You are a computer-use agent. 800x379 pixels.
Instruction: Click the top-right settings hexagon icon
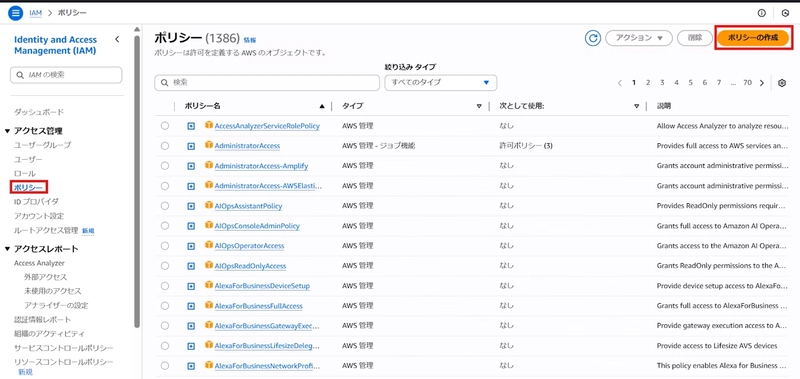tap(785, 13)
